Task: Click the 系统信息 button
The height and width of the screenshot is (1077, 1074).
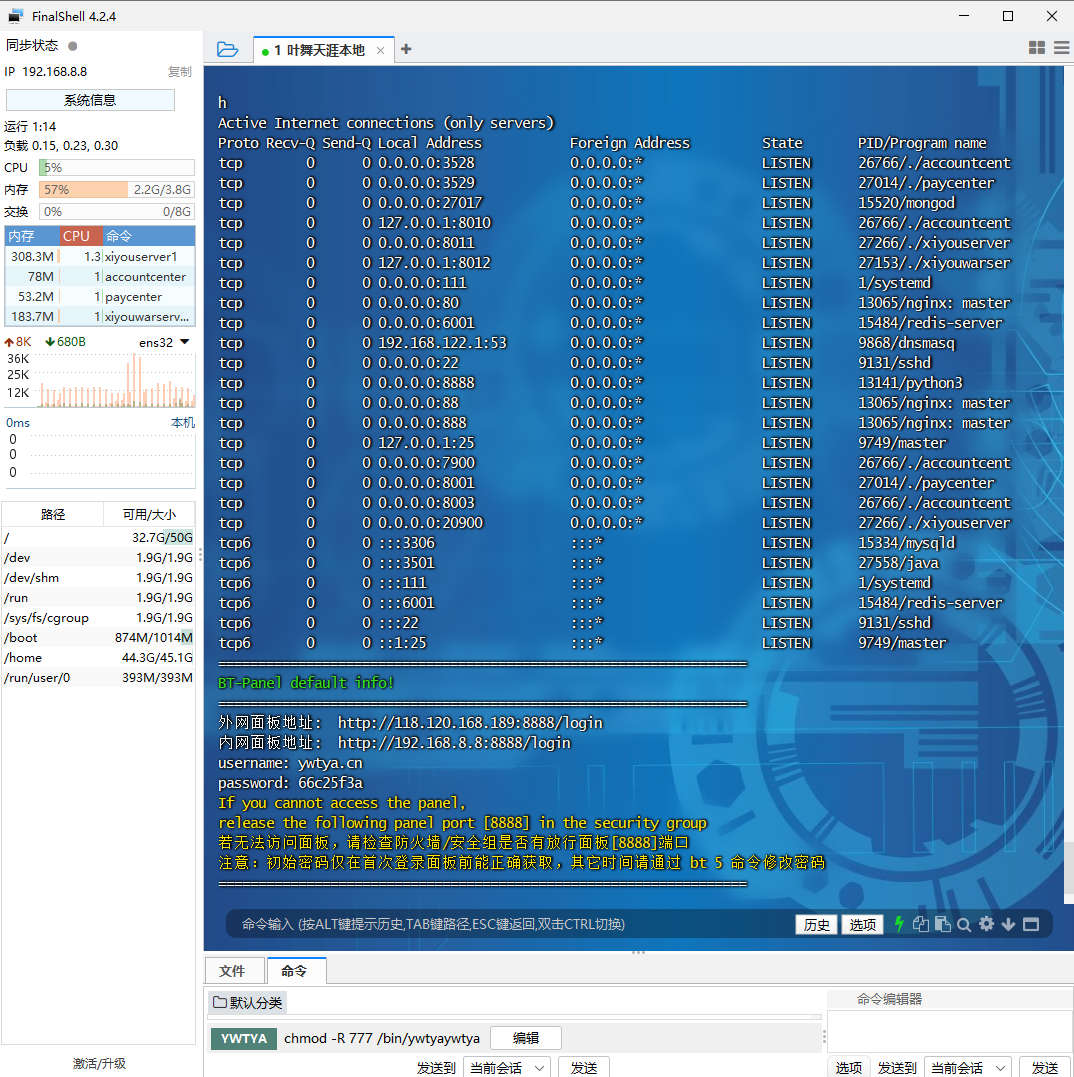Action: pyautogui.click(x=90, y=100)
